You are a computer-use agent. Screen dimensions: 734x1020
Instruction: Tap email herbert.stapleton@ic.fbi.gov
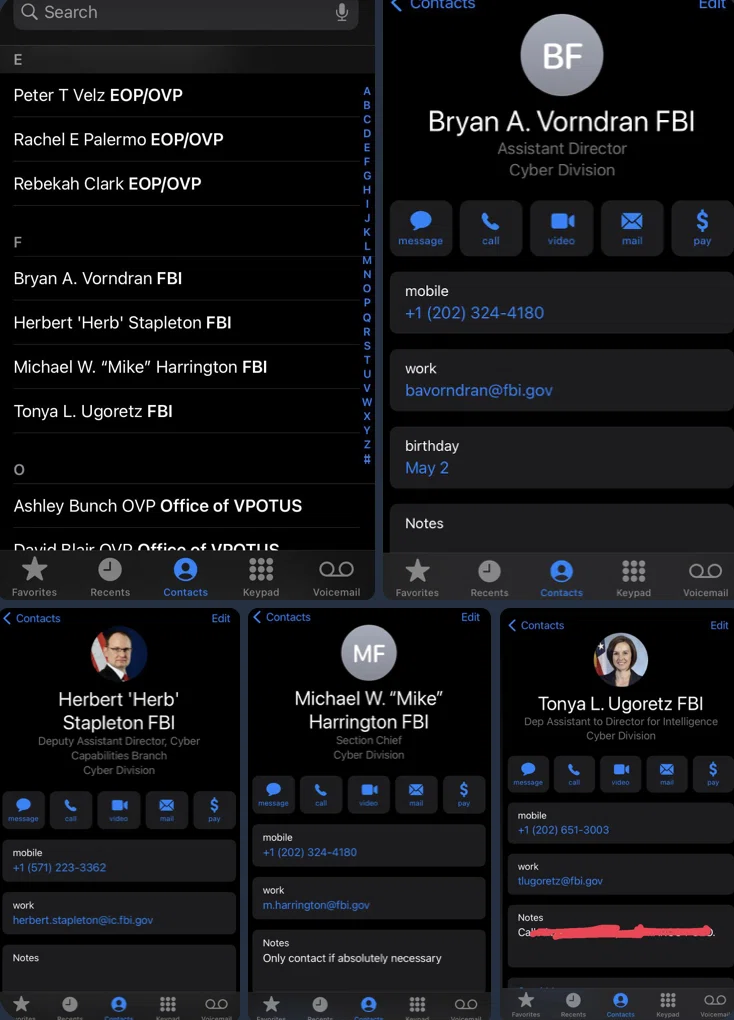(x=83, y=920)
